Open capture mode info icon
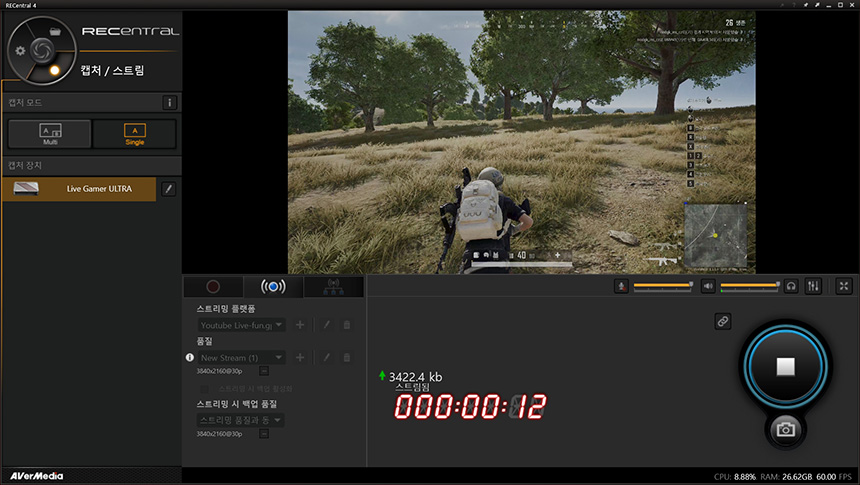The width and height of the screenshot is (860, 485). click(x=169, y=103)
